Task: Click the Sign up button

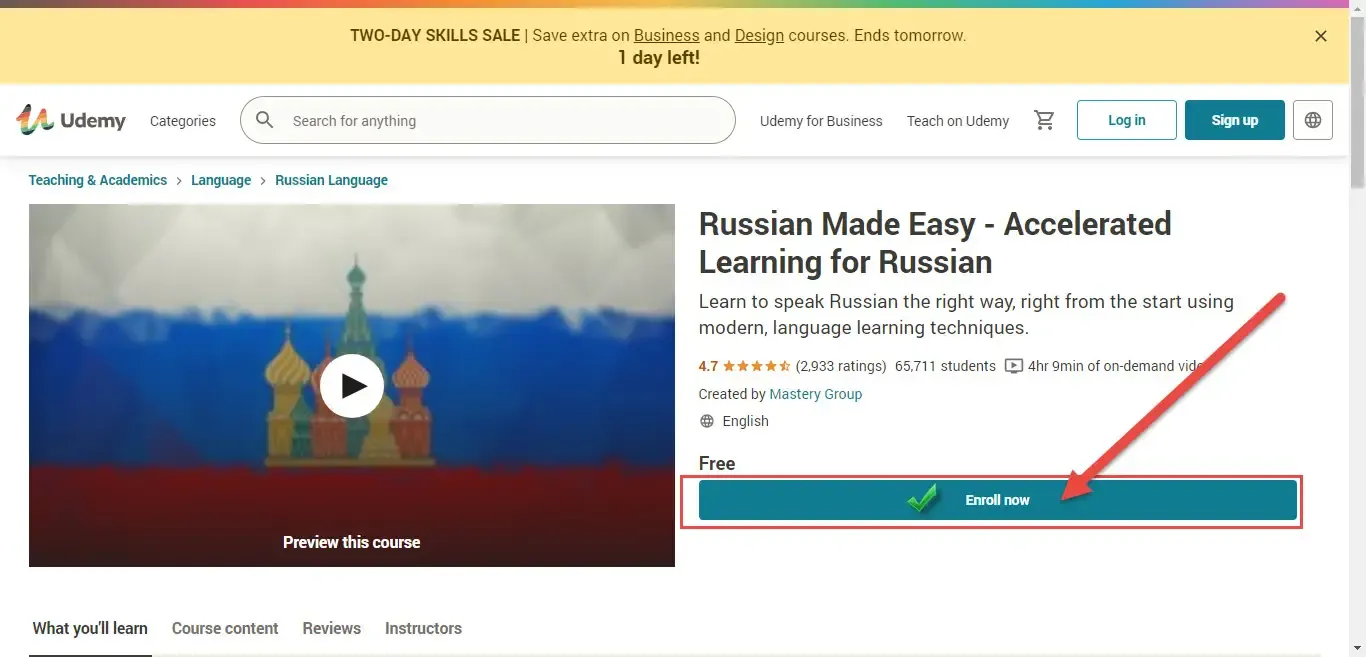Action: (1235, 120)
